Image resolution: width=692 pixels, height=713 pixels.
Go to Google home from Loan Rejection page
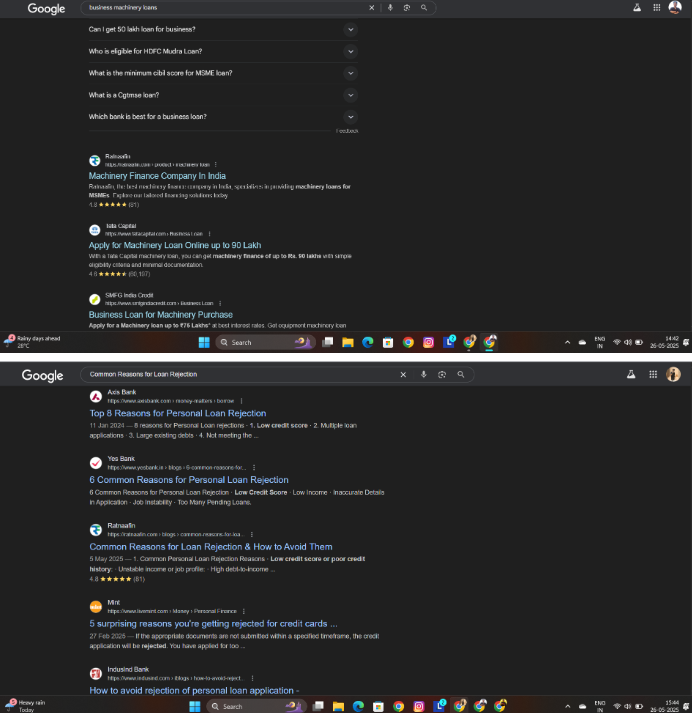(x=42, y=376)
